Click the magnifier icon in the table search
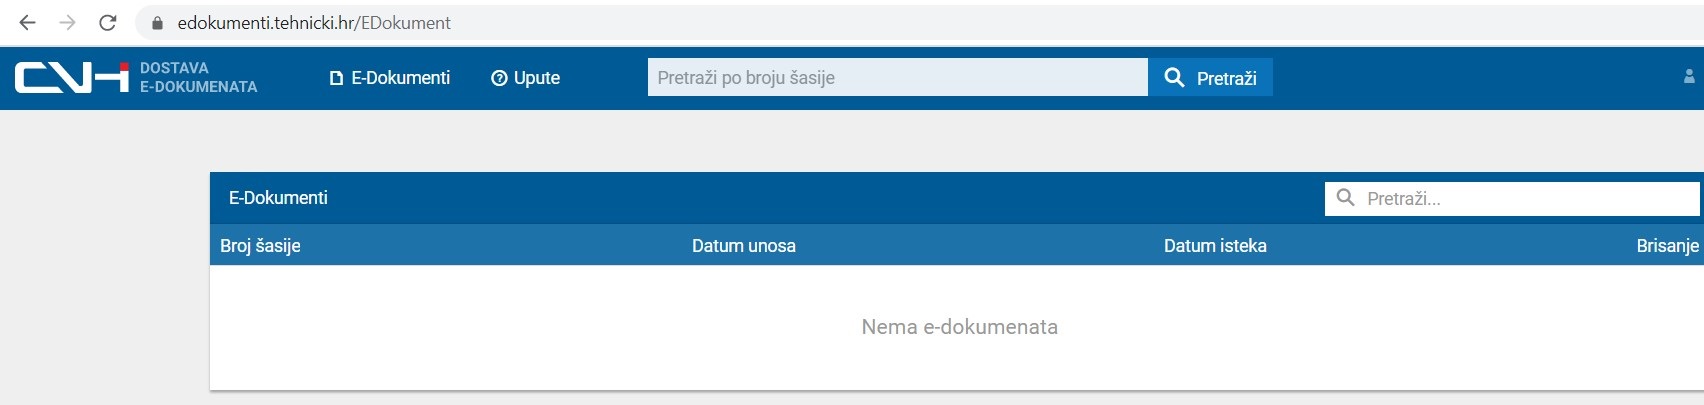Image resolution: width=1704 pixels, height=405 pixels. point(1346,198)
